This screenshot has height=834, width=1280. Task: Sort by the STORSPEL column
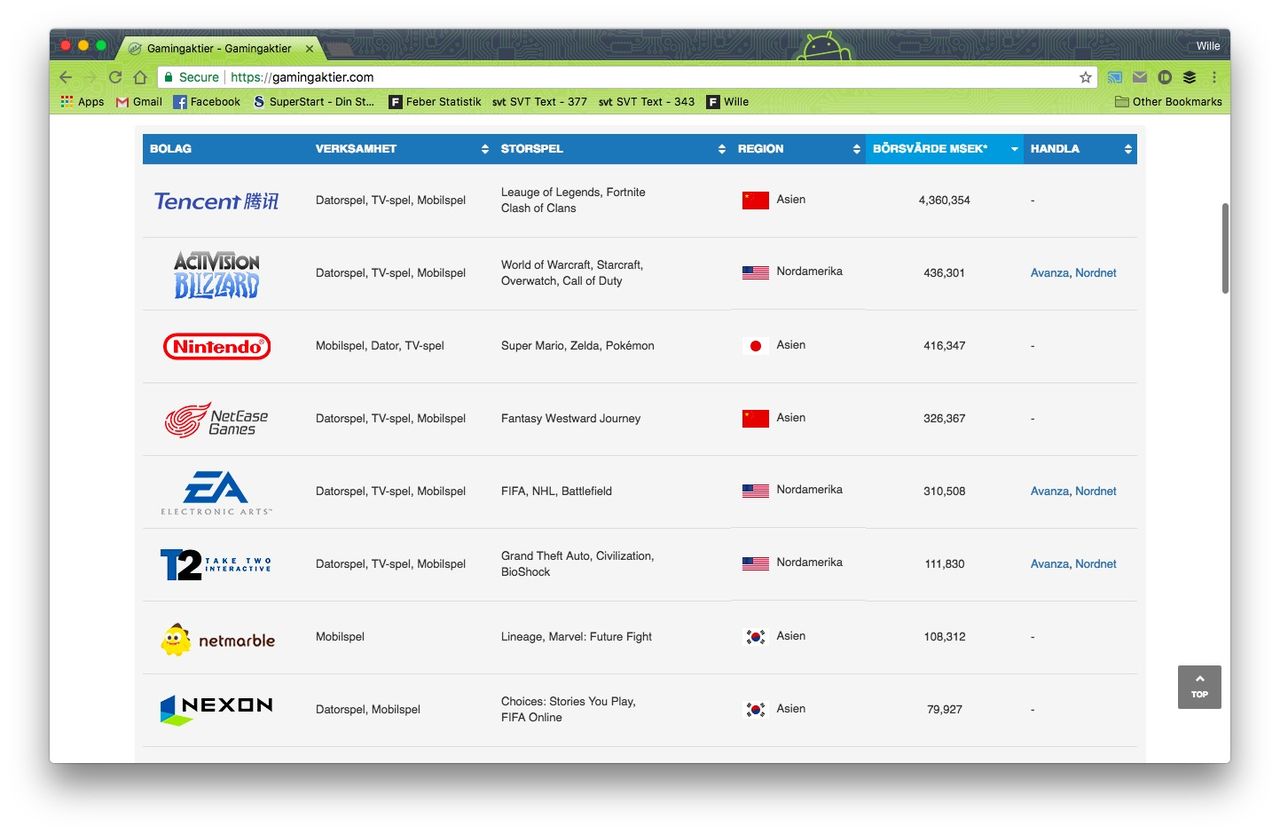[612, 149]
